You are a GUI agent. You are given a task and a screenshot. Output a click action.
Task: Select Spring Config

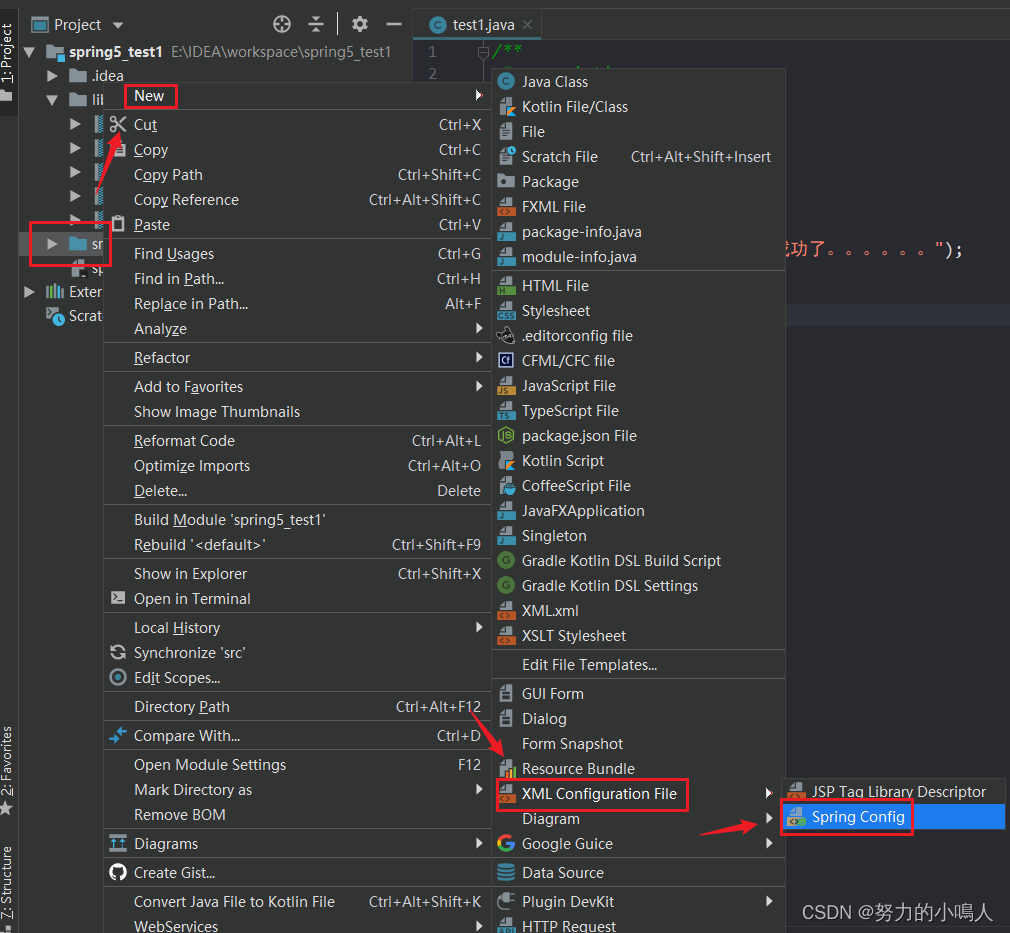point(895,817)
